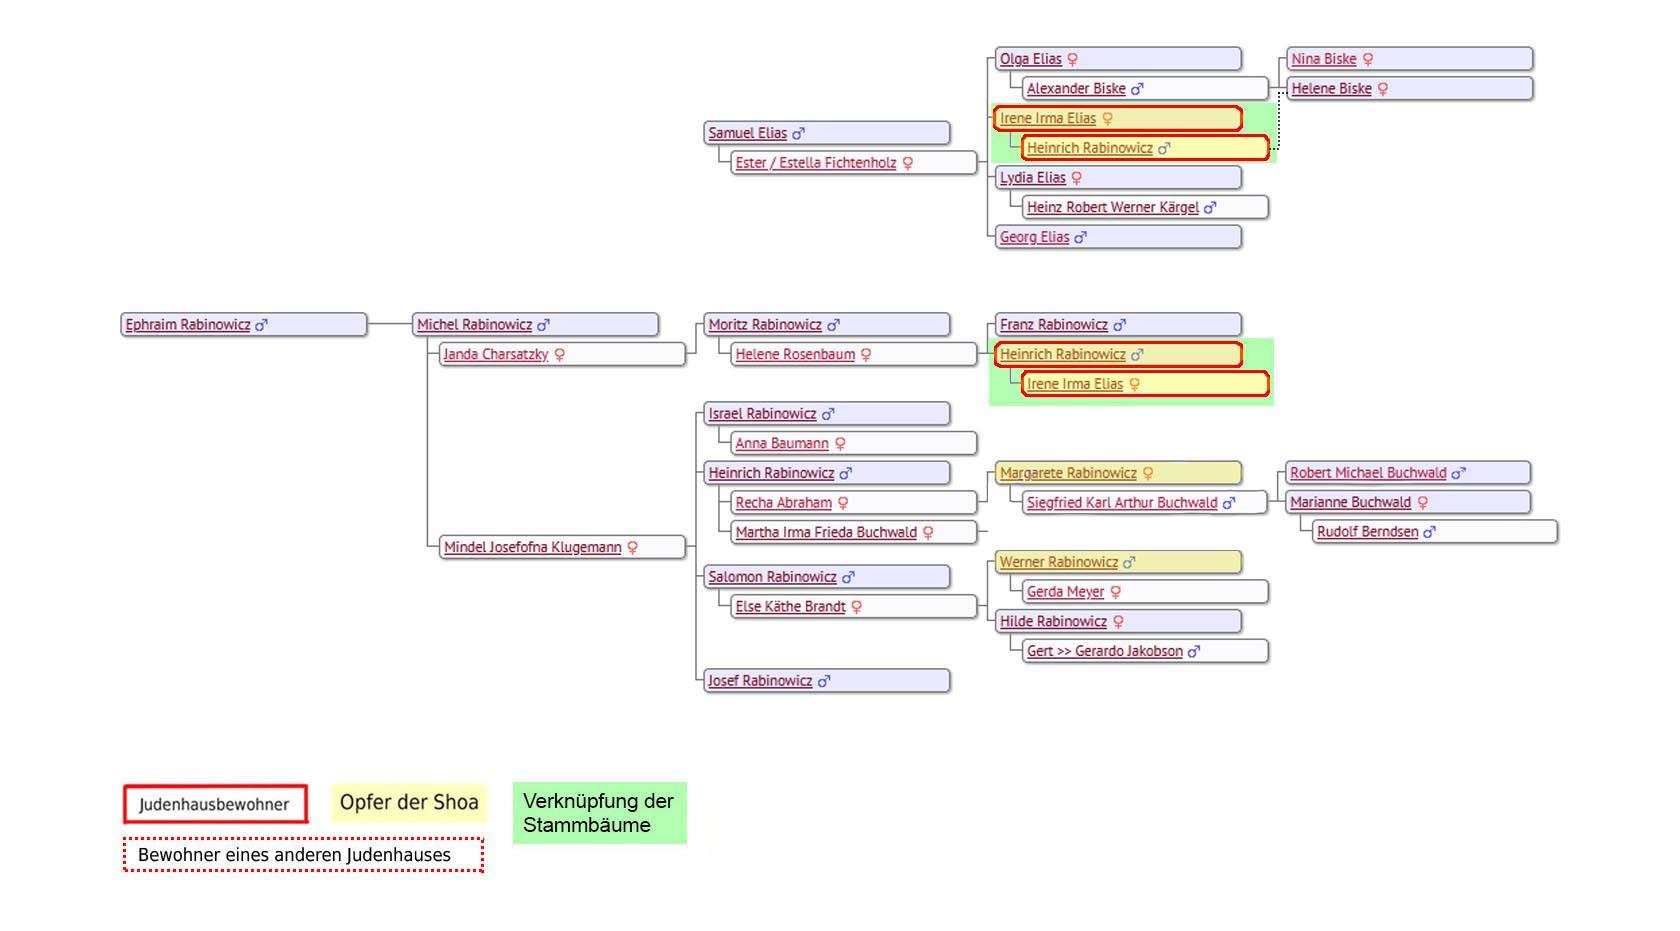This screenshot has width=1680, height=931.
Task: Click the green Verknüpfung der Stammbäume legend box
Action: pos(599,813)
